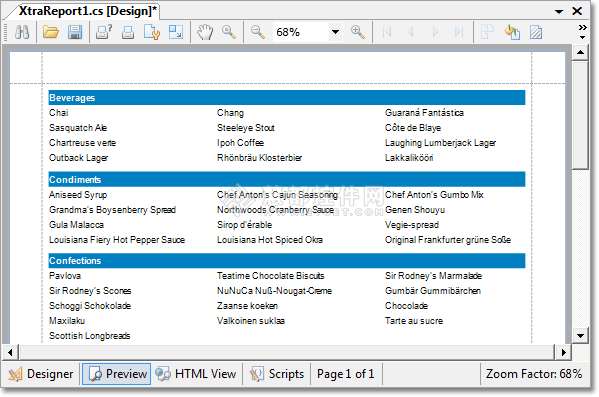Click the Confections group header
The height and width of the screenshot is (397, 599).
[x=287, y=261]
